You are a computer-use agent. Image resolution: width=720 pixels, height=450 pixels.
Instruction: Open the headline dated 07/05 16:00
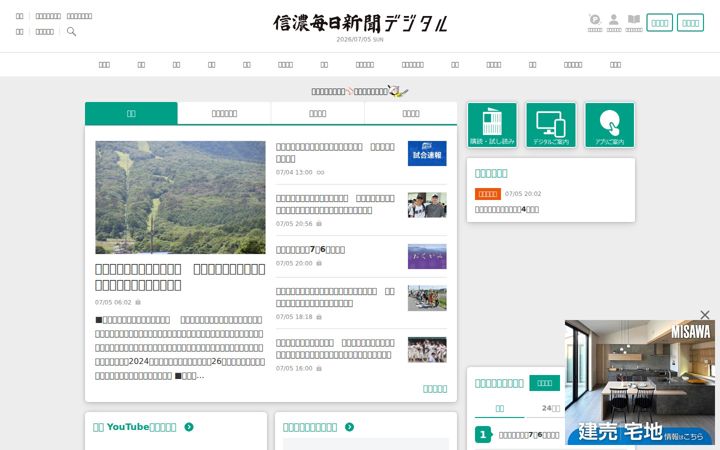coord(335,349)
